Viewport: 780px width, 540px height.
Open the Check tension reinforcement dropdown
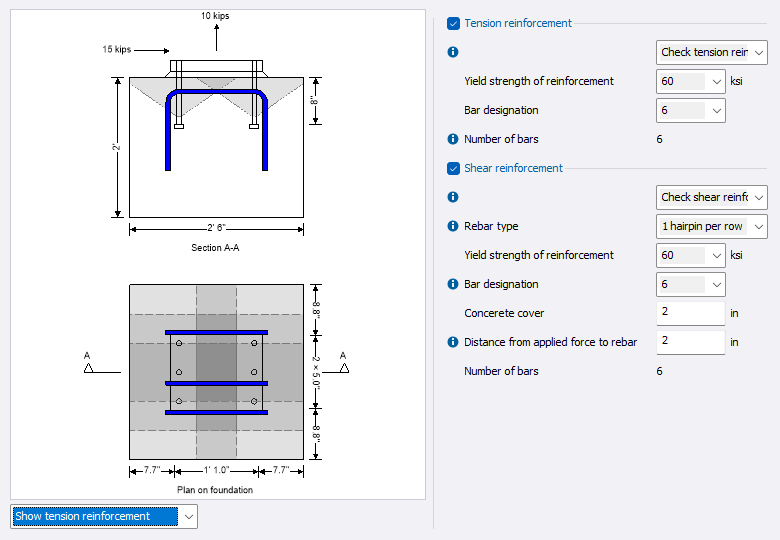tap(712, 52)
